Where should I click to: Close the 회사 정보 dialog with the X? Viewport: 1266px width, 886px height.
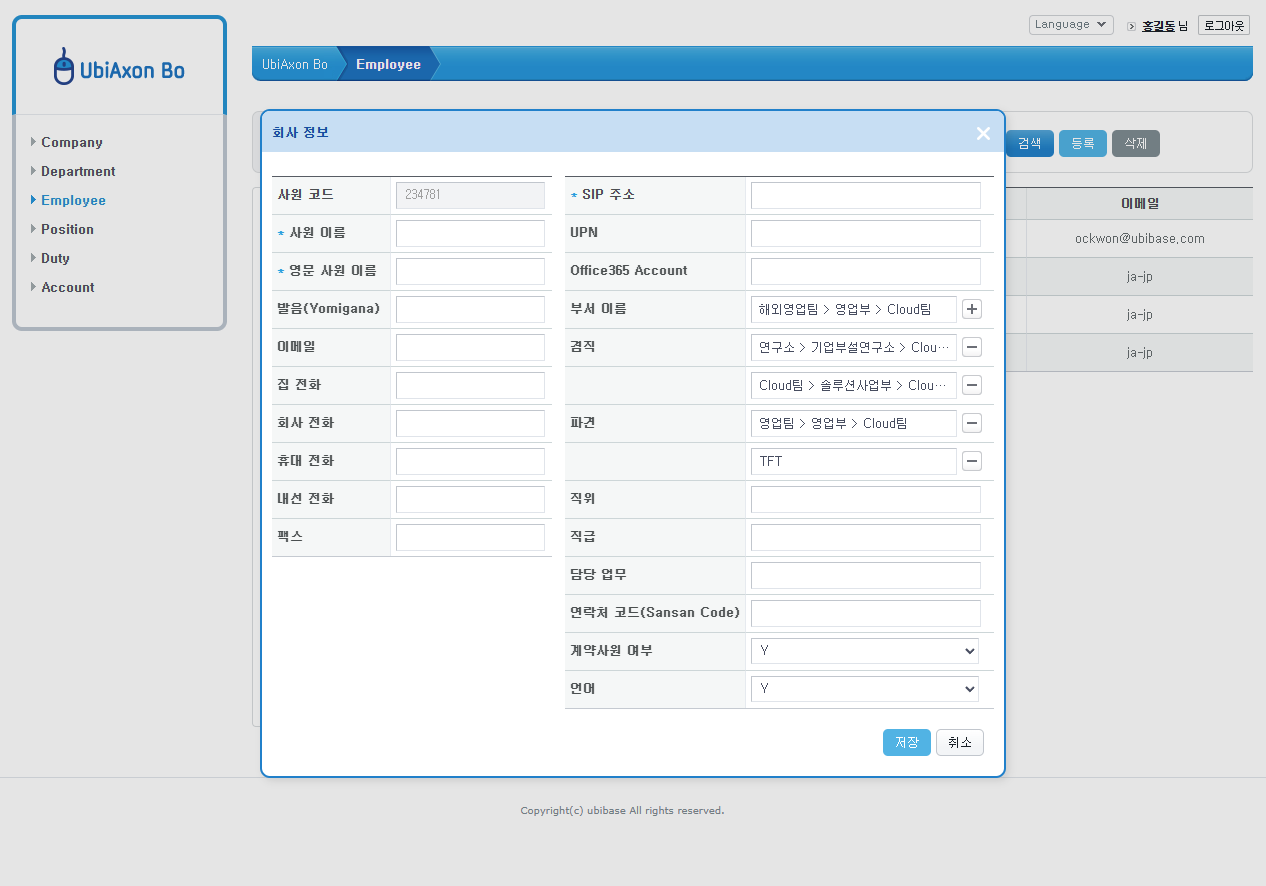pos(982,133)
